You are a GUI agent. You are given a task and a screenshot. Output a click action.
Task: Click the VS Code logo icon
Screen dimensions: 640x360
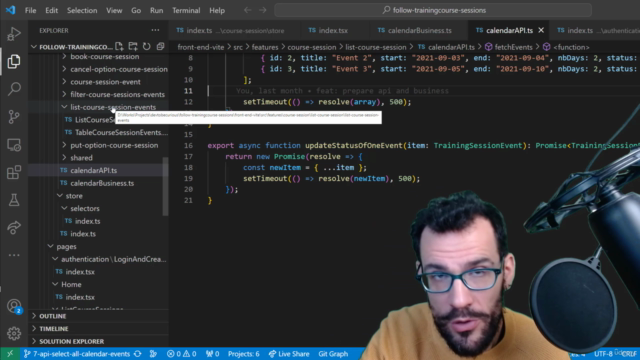(x=11, y=10)
